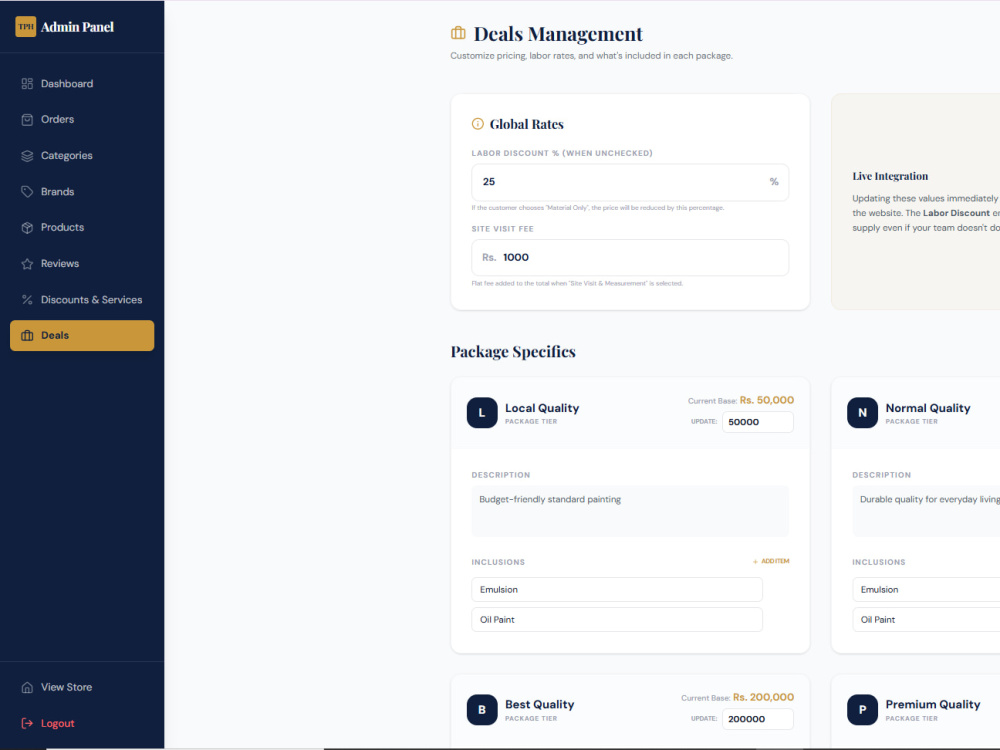The image size is (1000, 750).
Task: Click the B badge of Best Quality
Action: 482,710
